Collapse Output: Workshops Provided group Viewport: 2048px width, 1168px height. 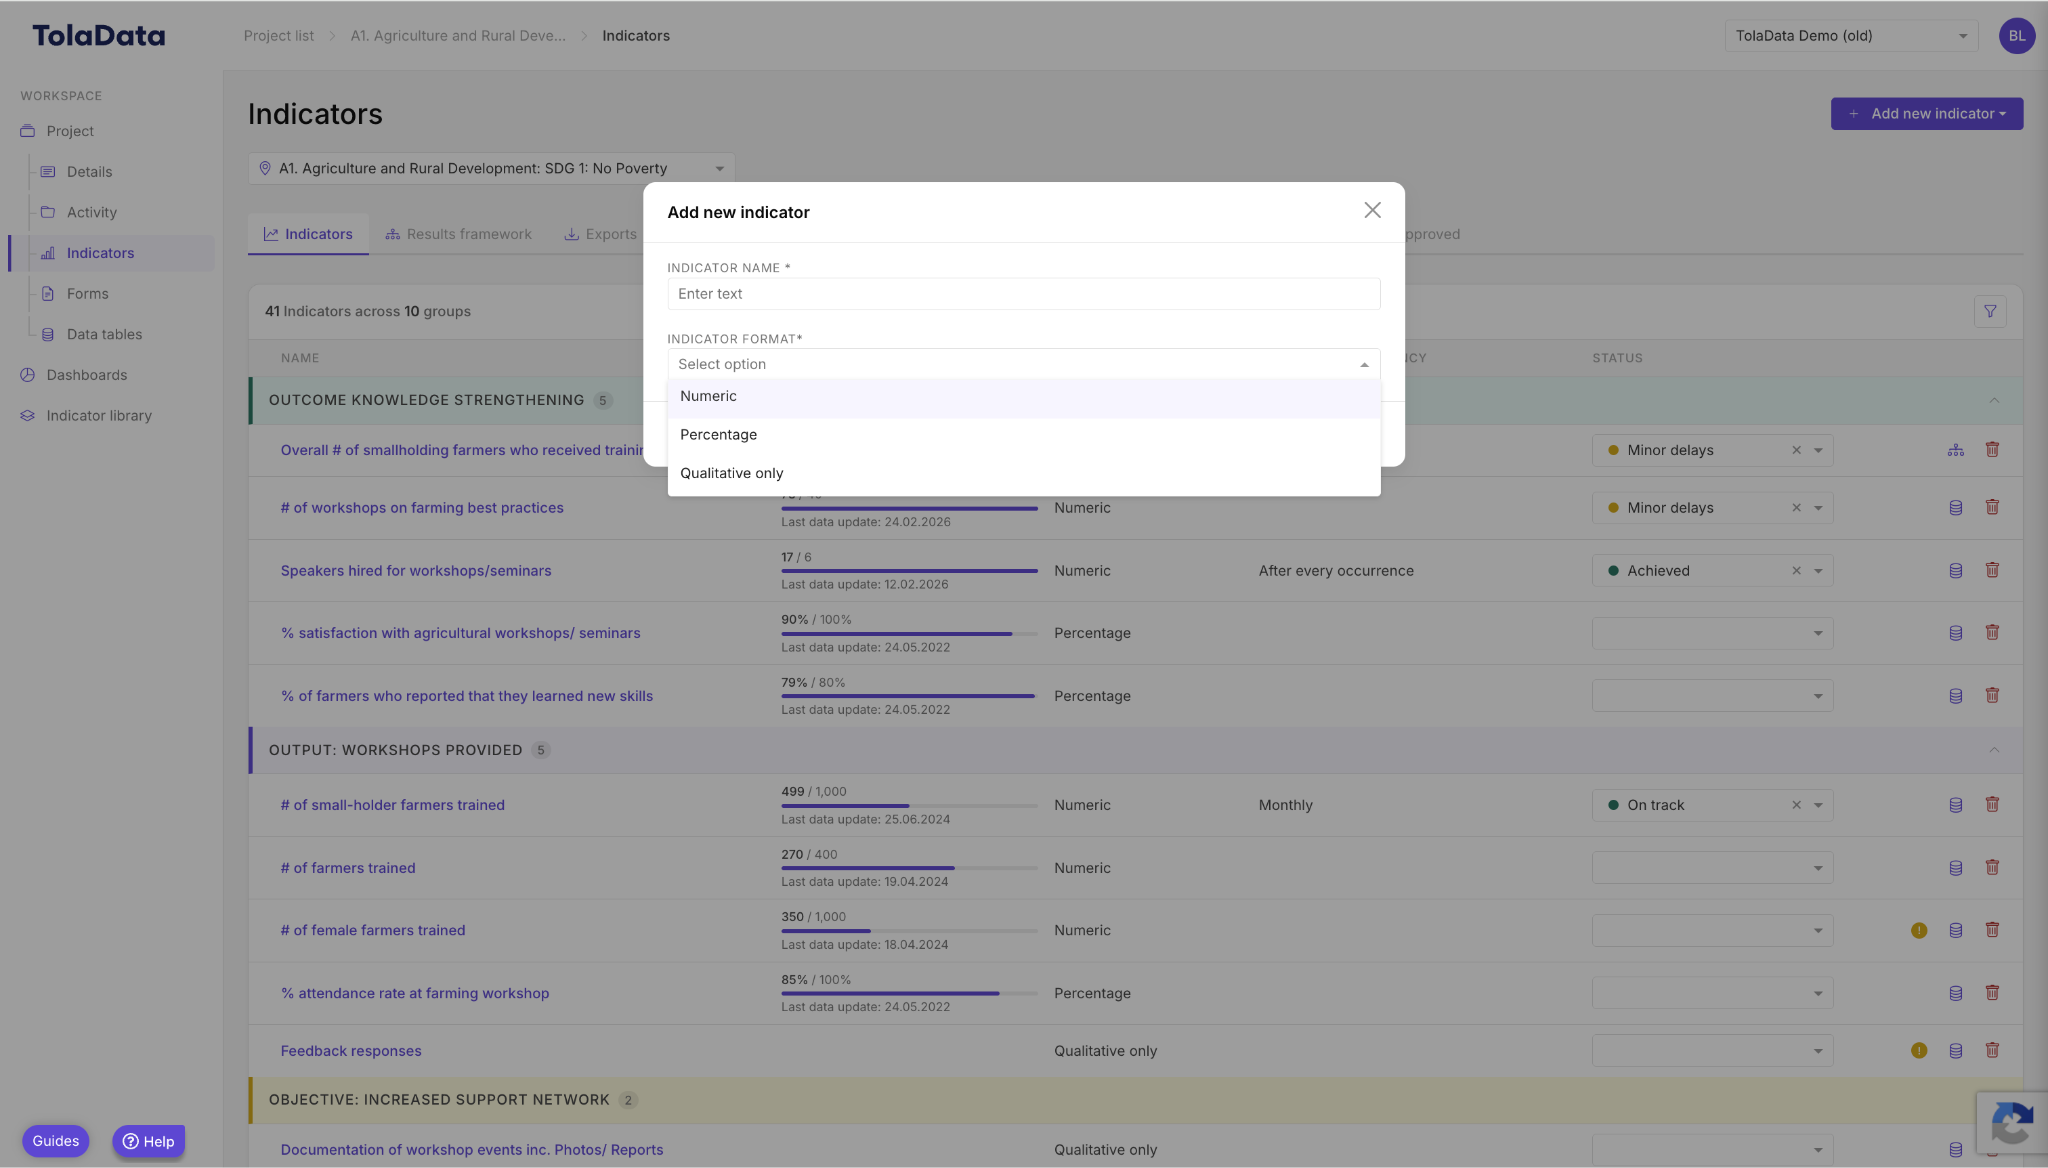point(1993,750)
